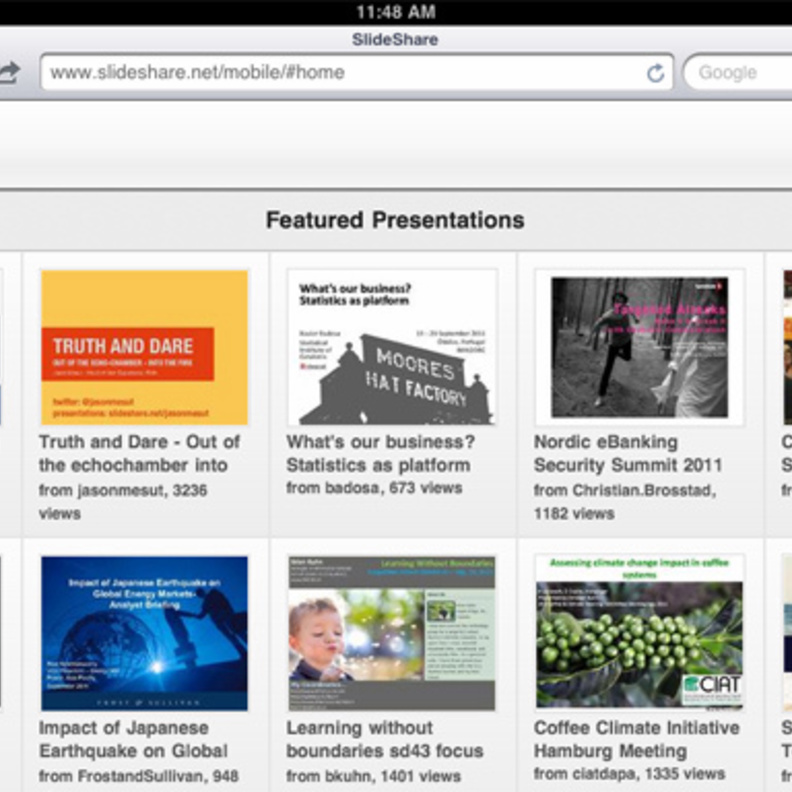Click 'from ciatdapa, 1335 views' text

pos(629,773)
